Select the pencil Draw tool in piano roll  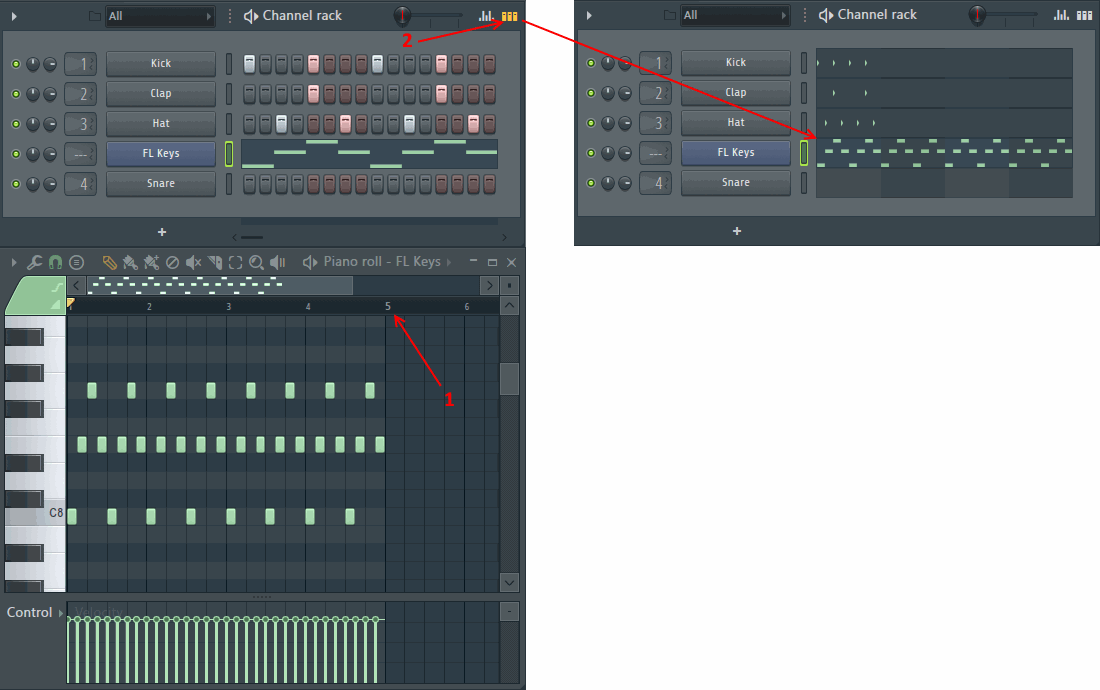[x=110, y=262]
